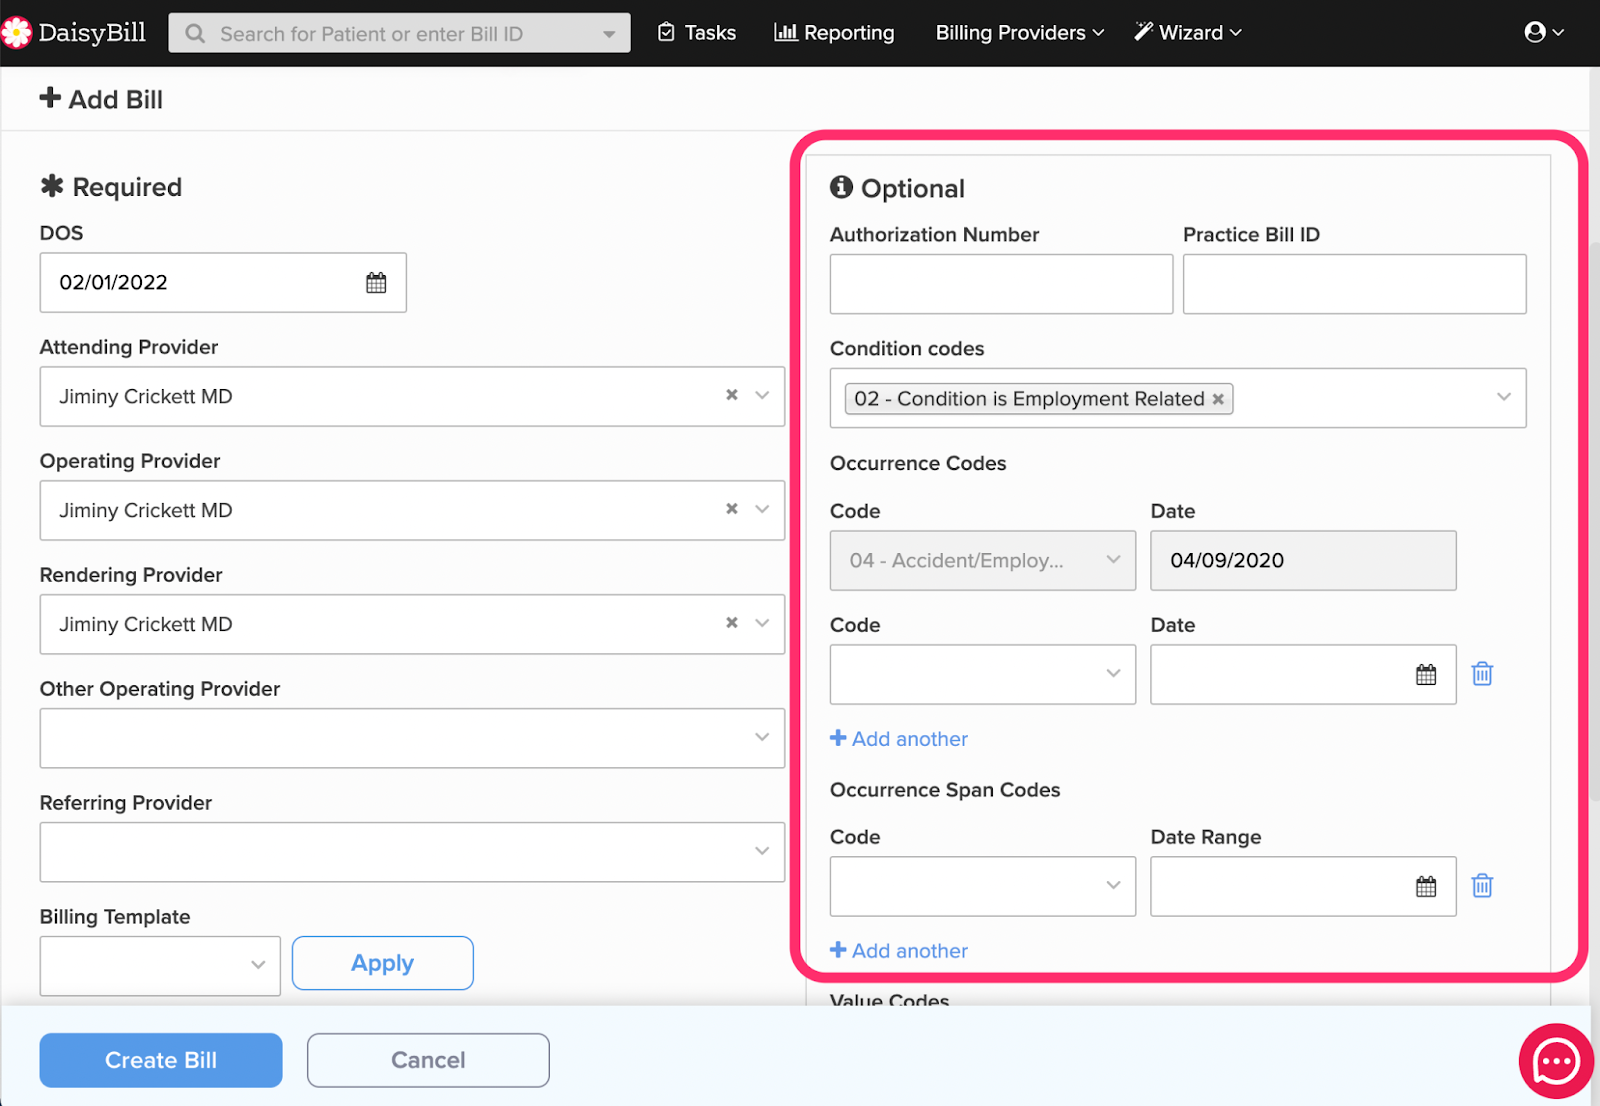
Task: Click the Authorization Number field
Action: [1001, 284]
